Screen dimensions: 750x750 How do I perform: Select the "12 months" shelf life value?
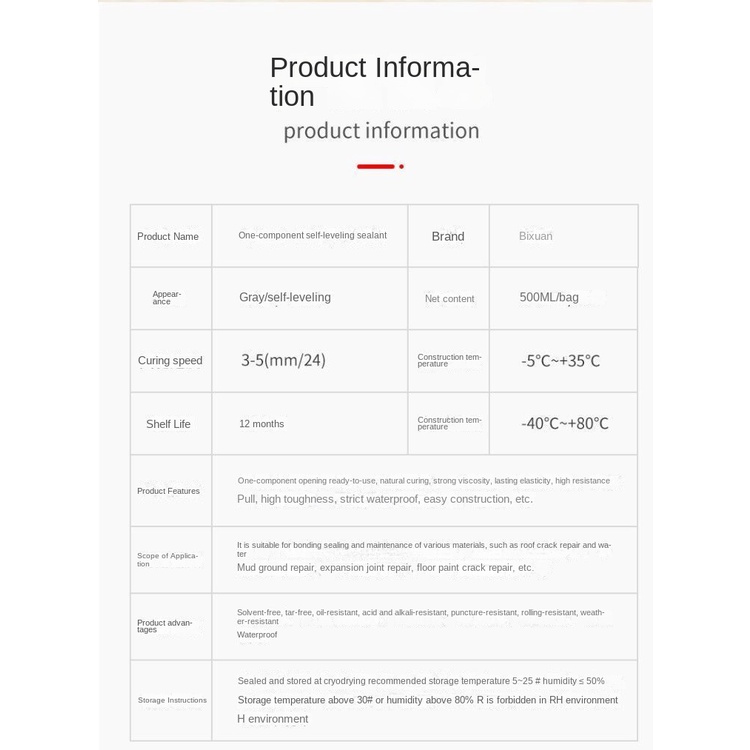(261, 424)
